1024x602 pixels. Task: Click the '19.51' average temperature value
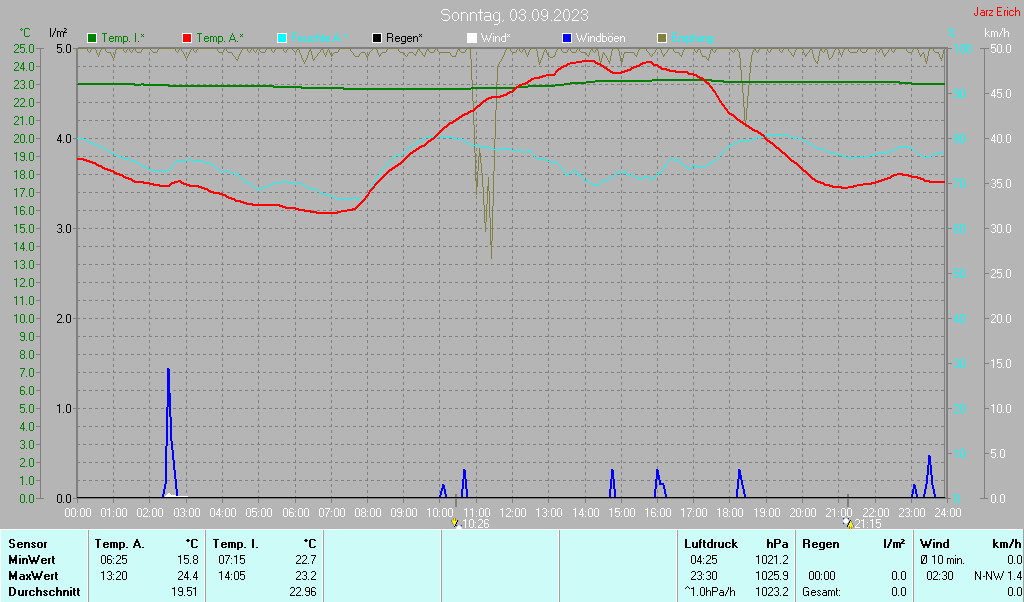tap(185, 592)
